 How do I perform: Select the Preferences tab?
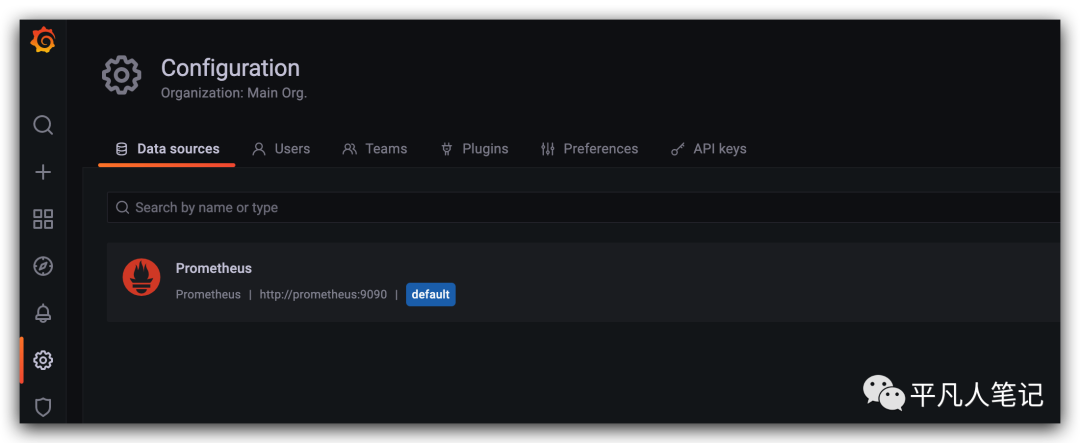[x=589, y=149]
